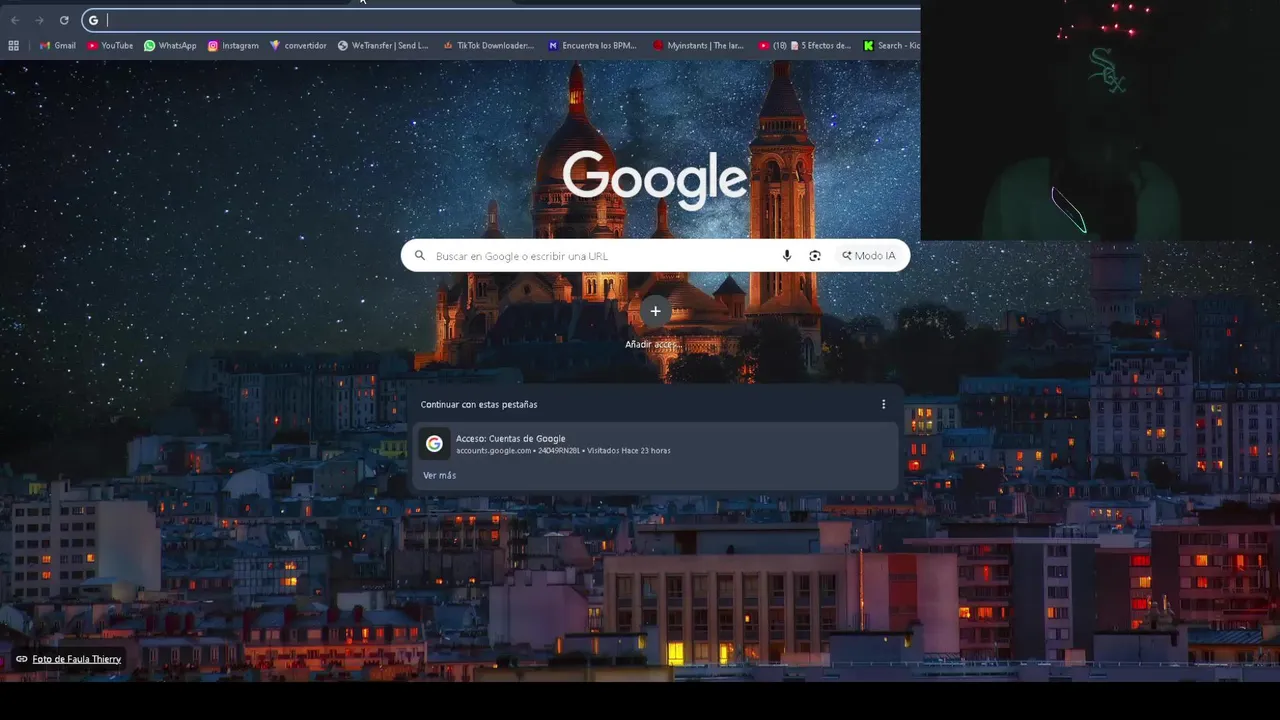Screen dimensions: 1280x720
Task: Start voice search with microphone icon
Action: pos(787,256)
